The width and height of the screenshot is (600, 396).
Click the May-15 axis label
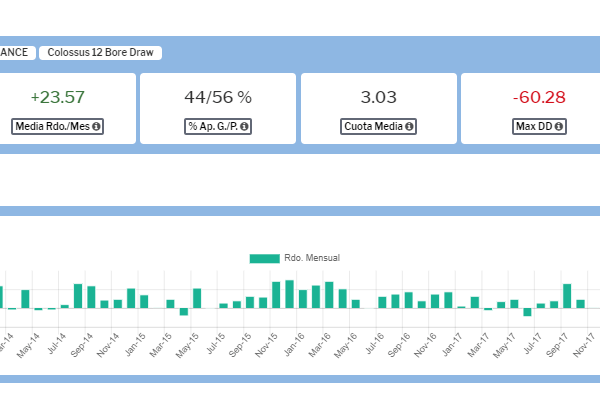point(187,345)
